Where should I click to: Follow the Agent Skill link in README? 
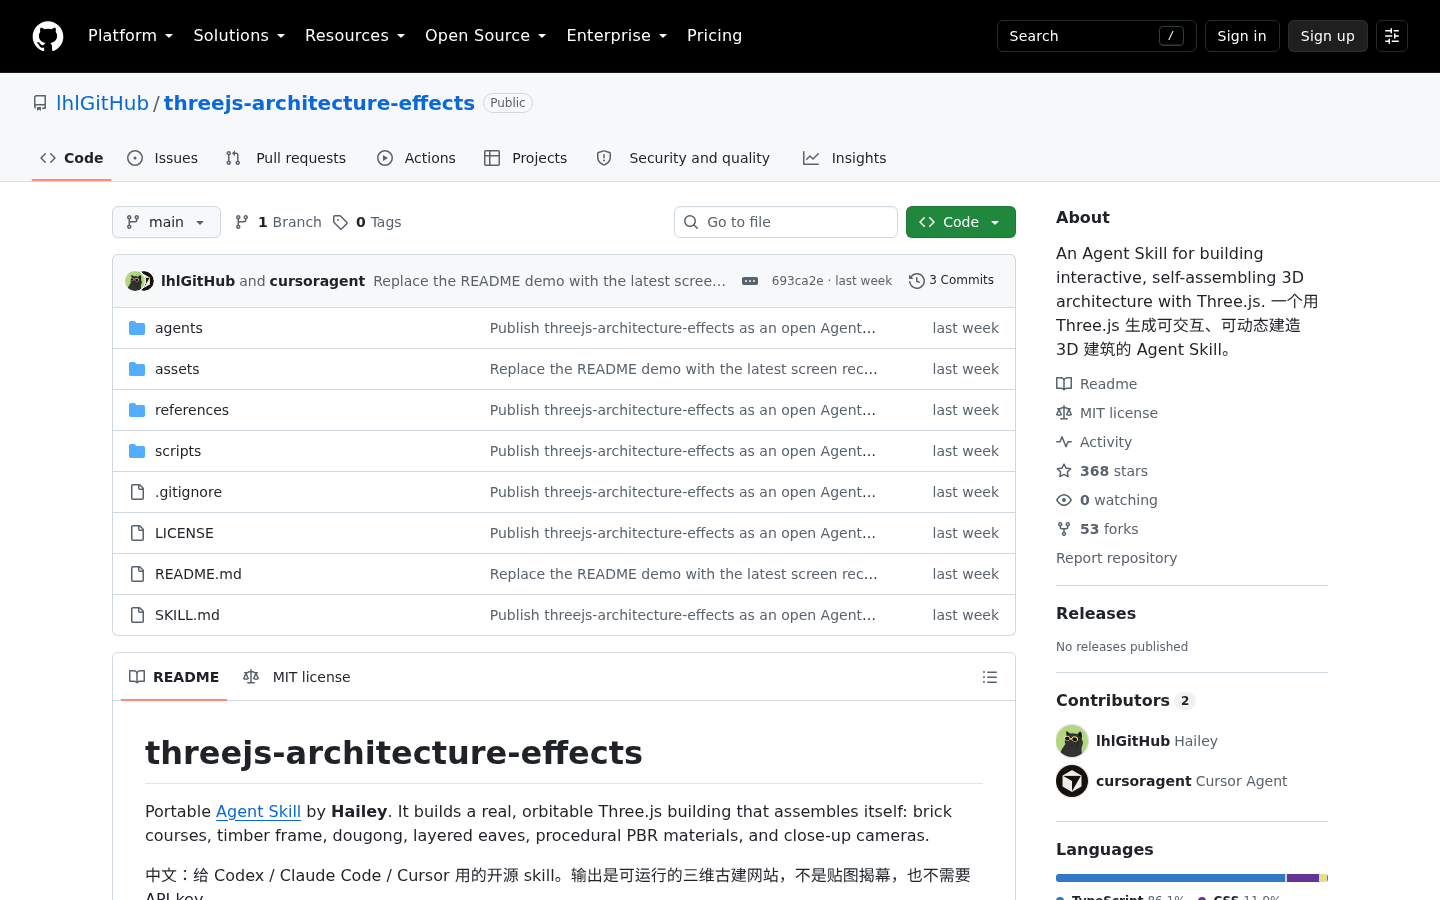[258, 811]
